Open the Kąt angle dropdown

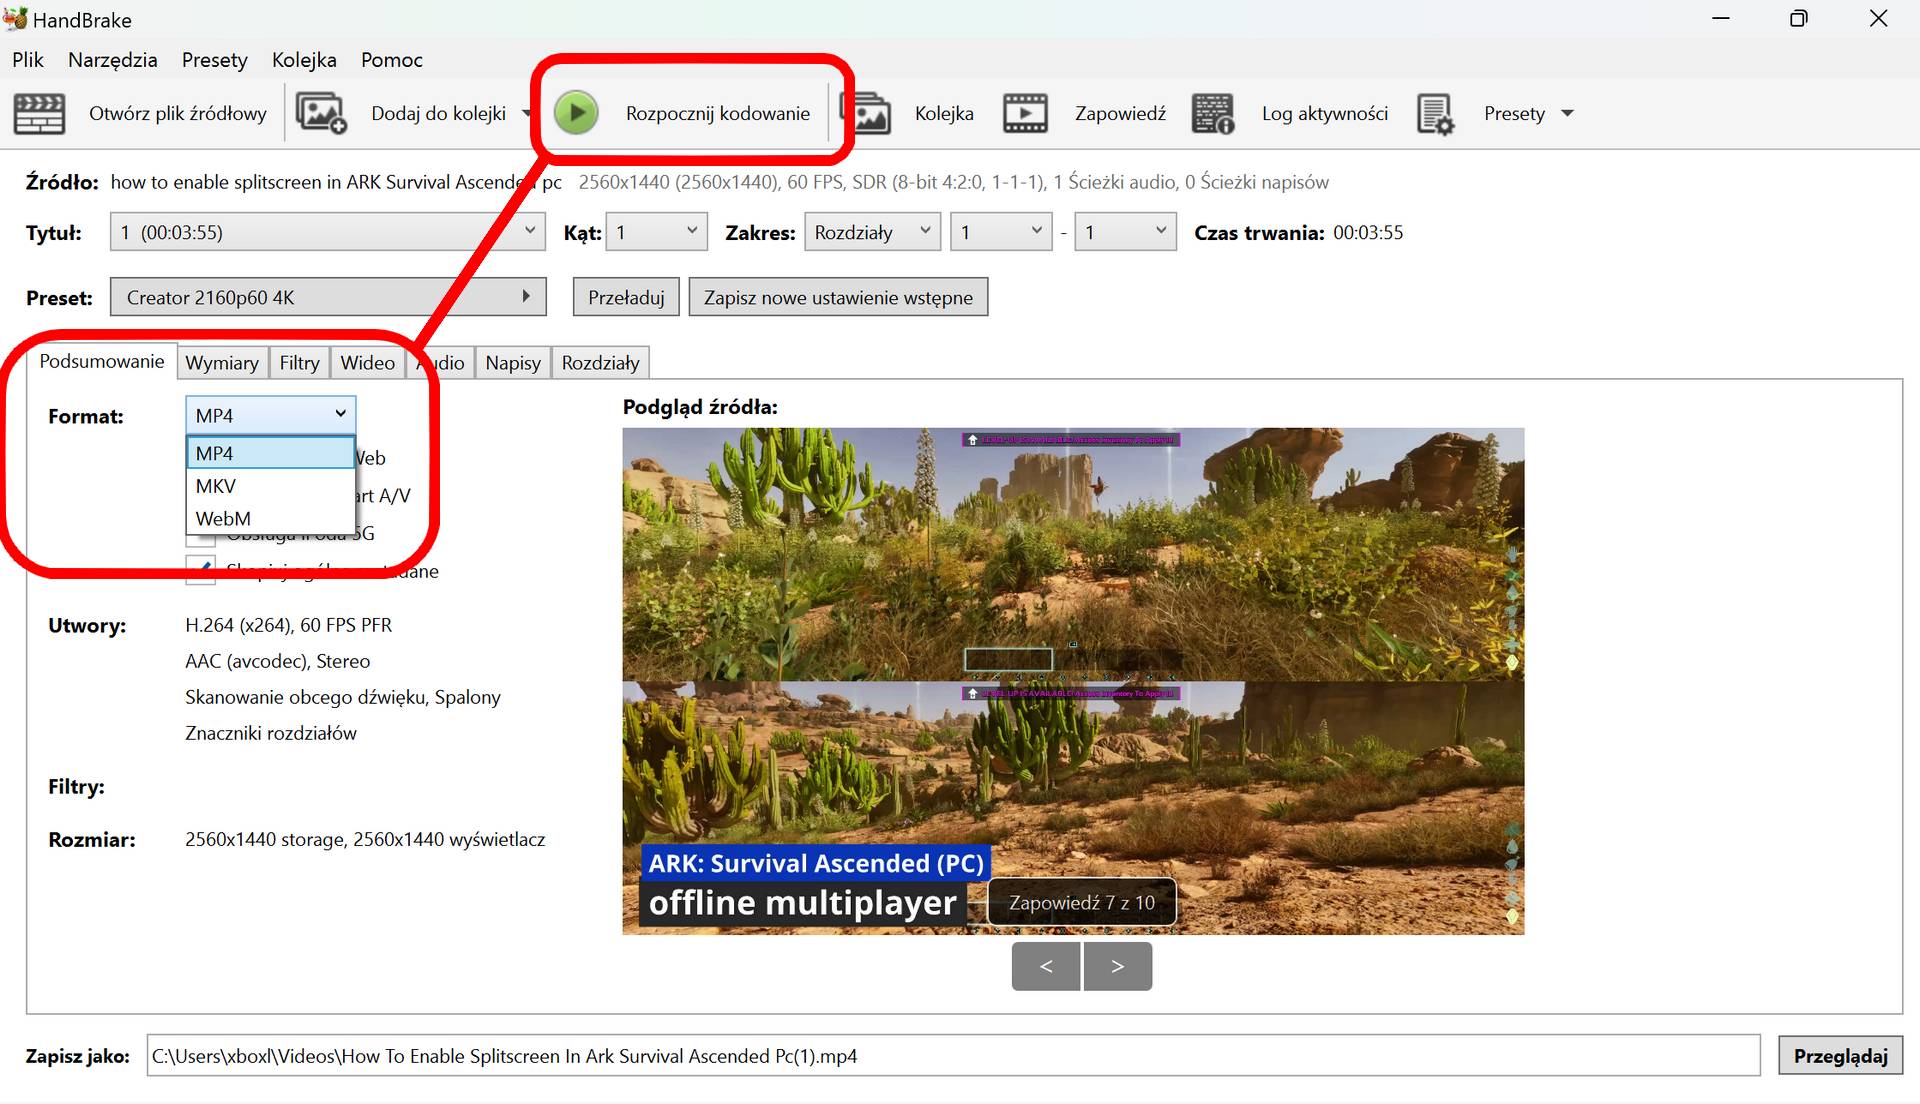[x=657, y=232]
